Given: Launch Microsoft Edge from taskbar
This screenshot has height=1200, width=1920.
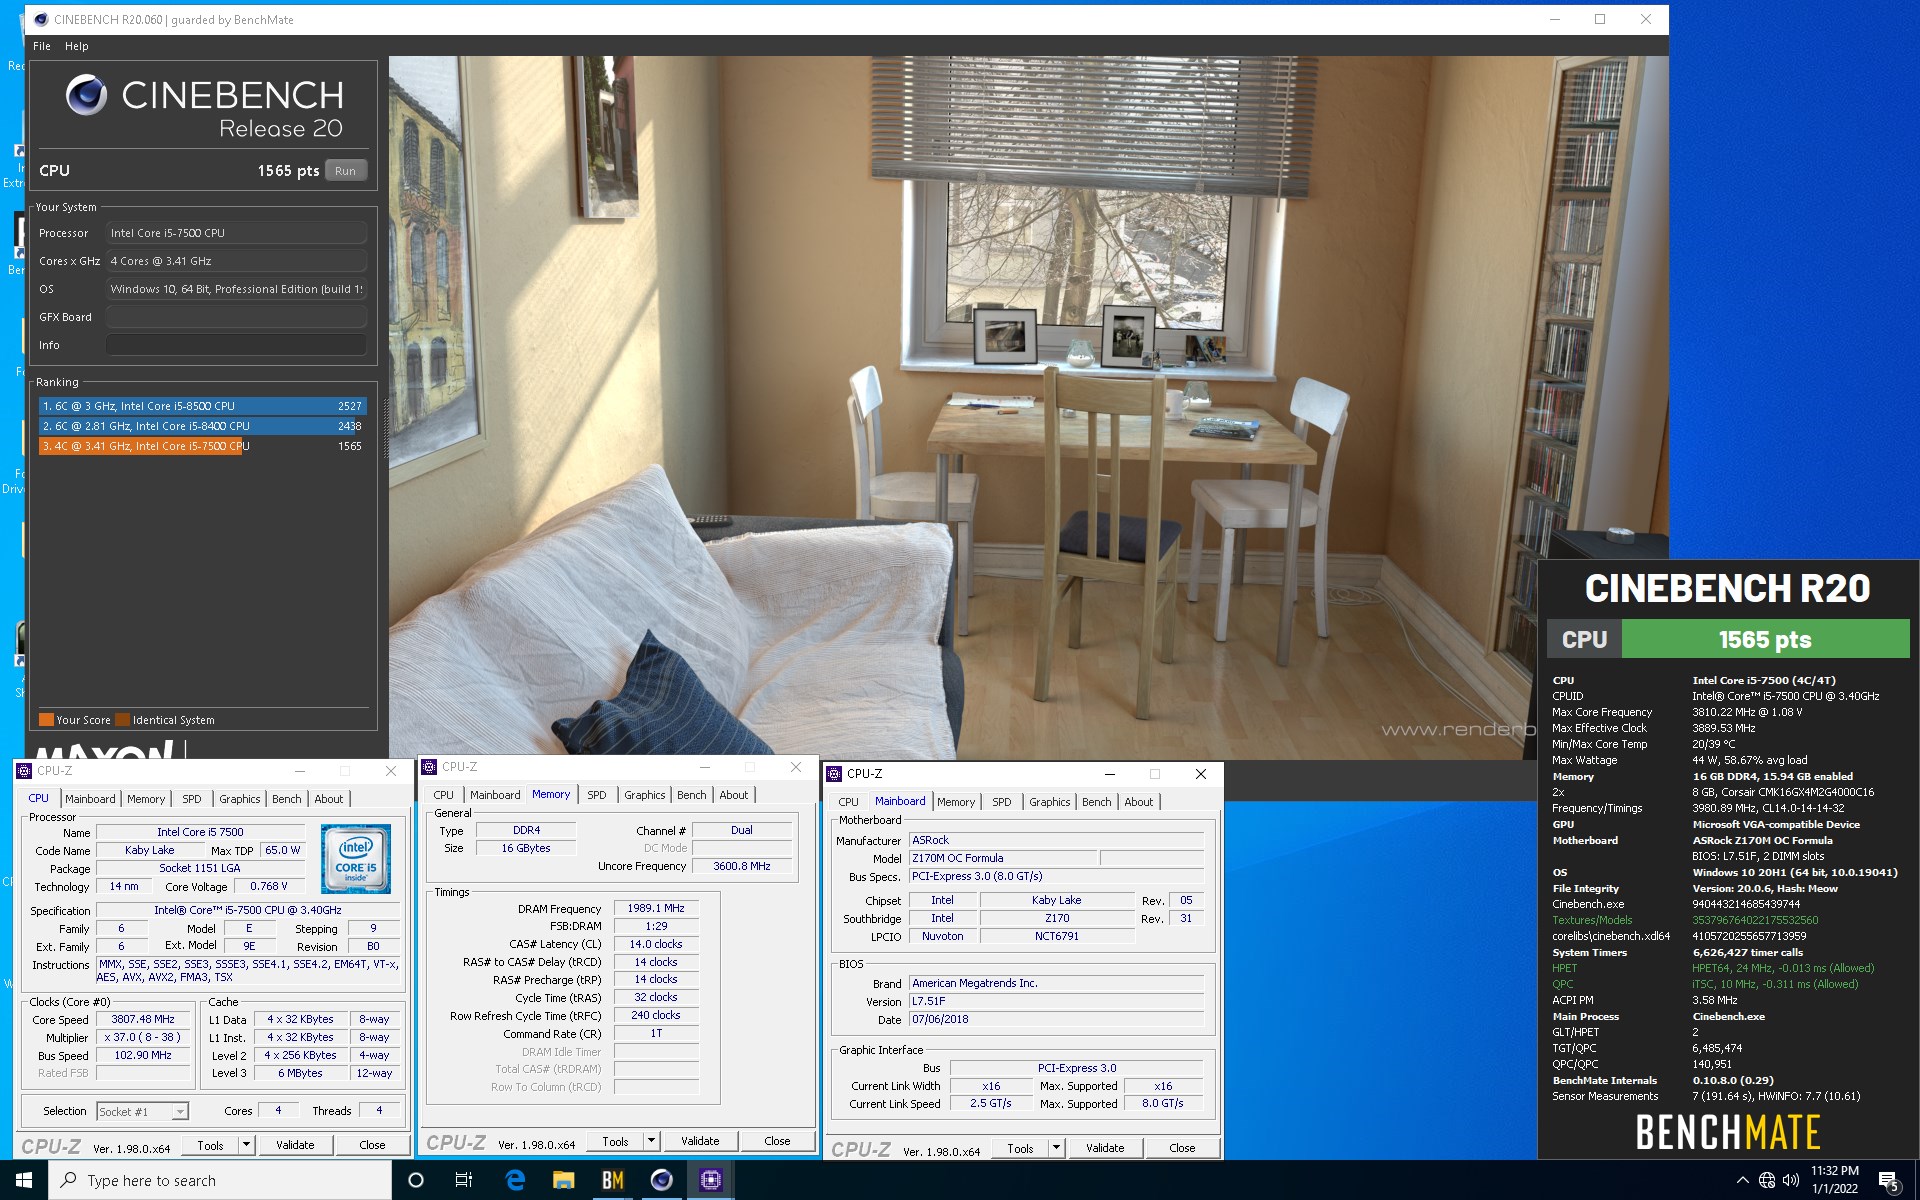Looking at the screenshot, I should click(x=515, y=1180).
